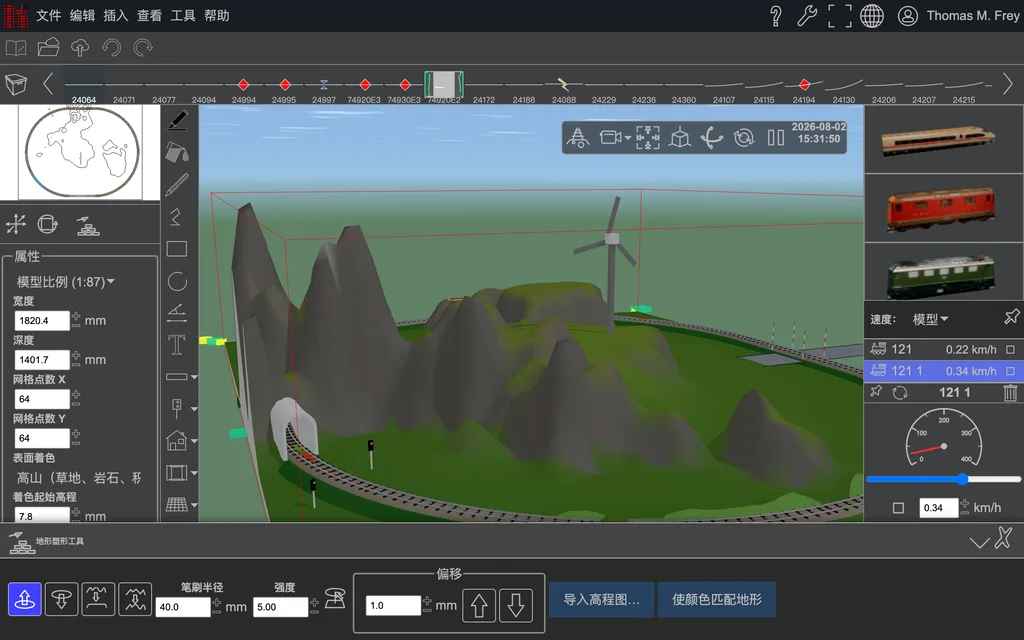The image size is (1024, 640).
Task: Open 速度 模型 dropdown
Action: point(931,319)
